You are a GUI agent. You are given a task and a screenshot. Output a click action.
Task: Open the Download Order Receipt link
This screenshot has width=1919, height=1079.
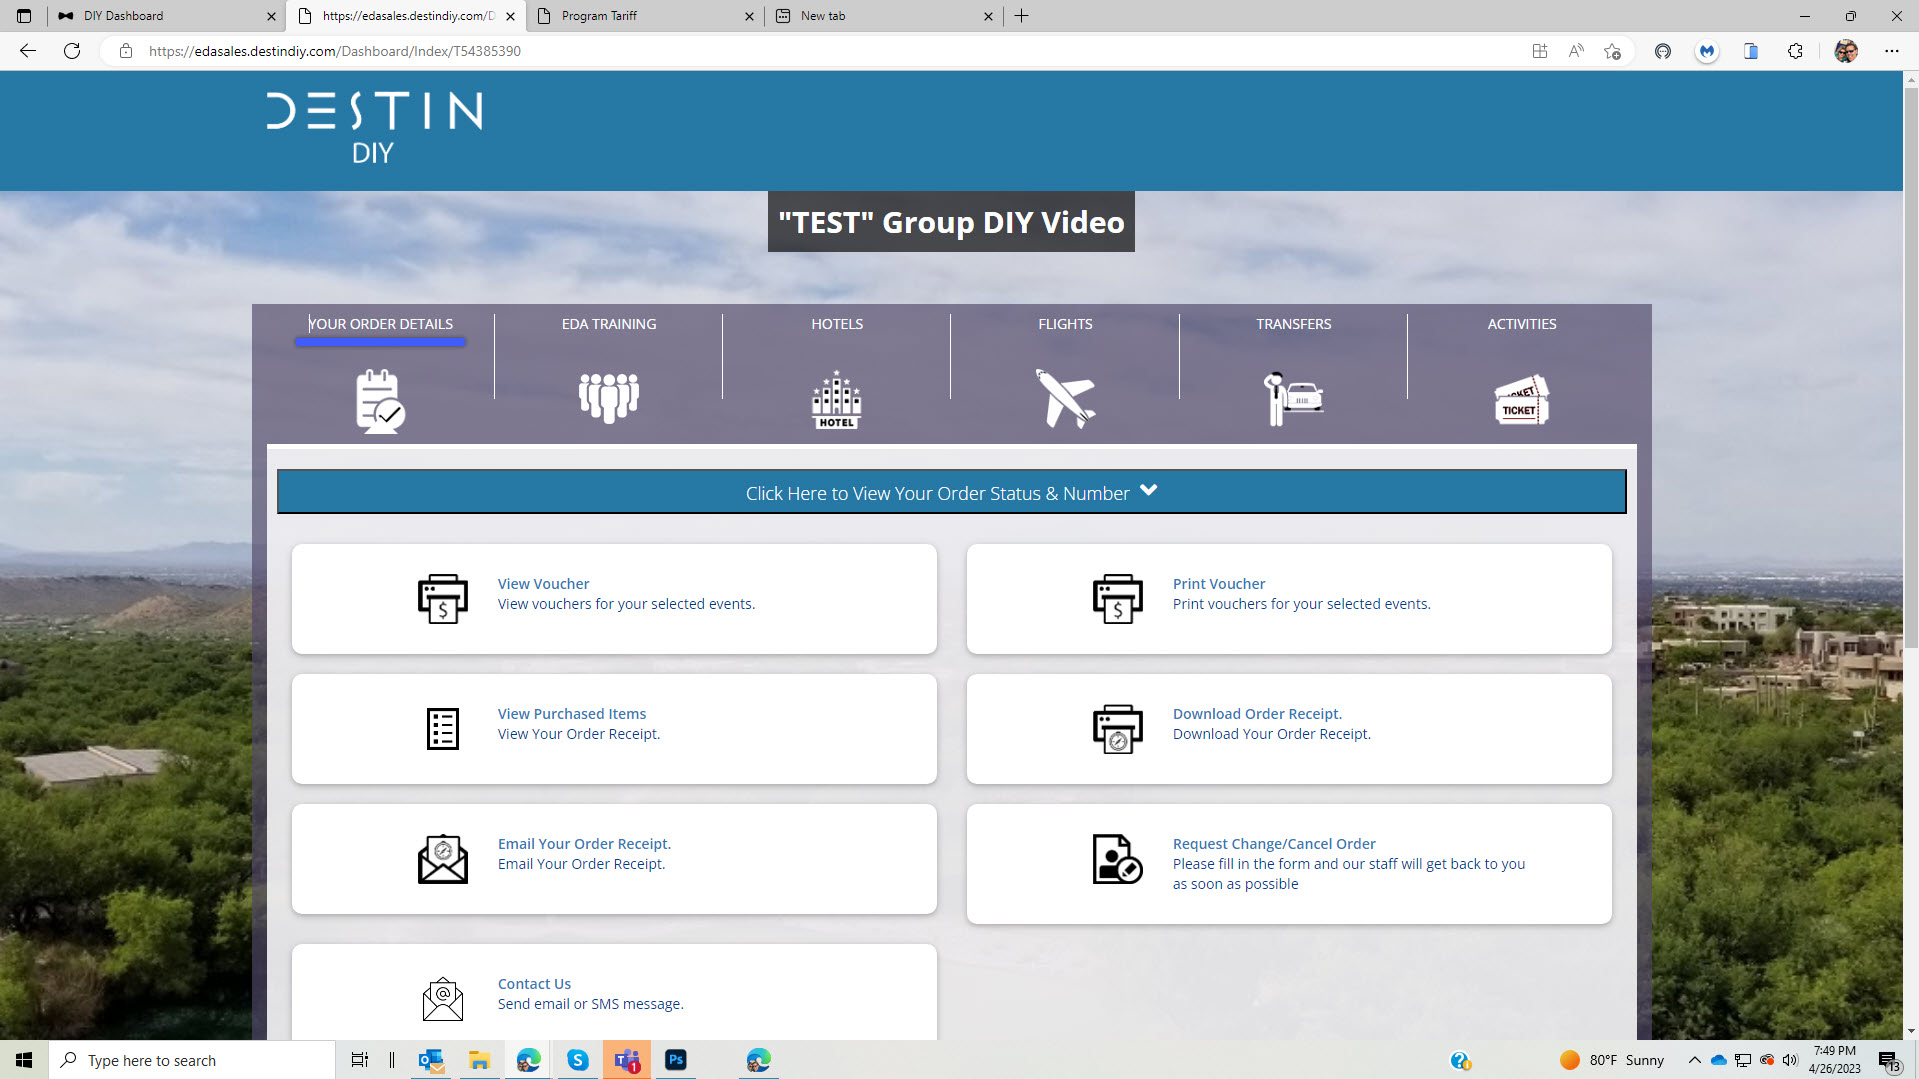tap(1257, 714)
